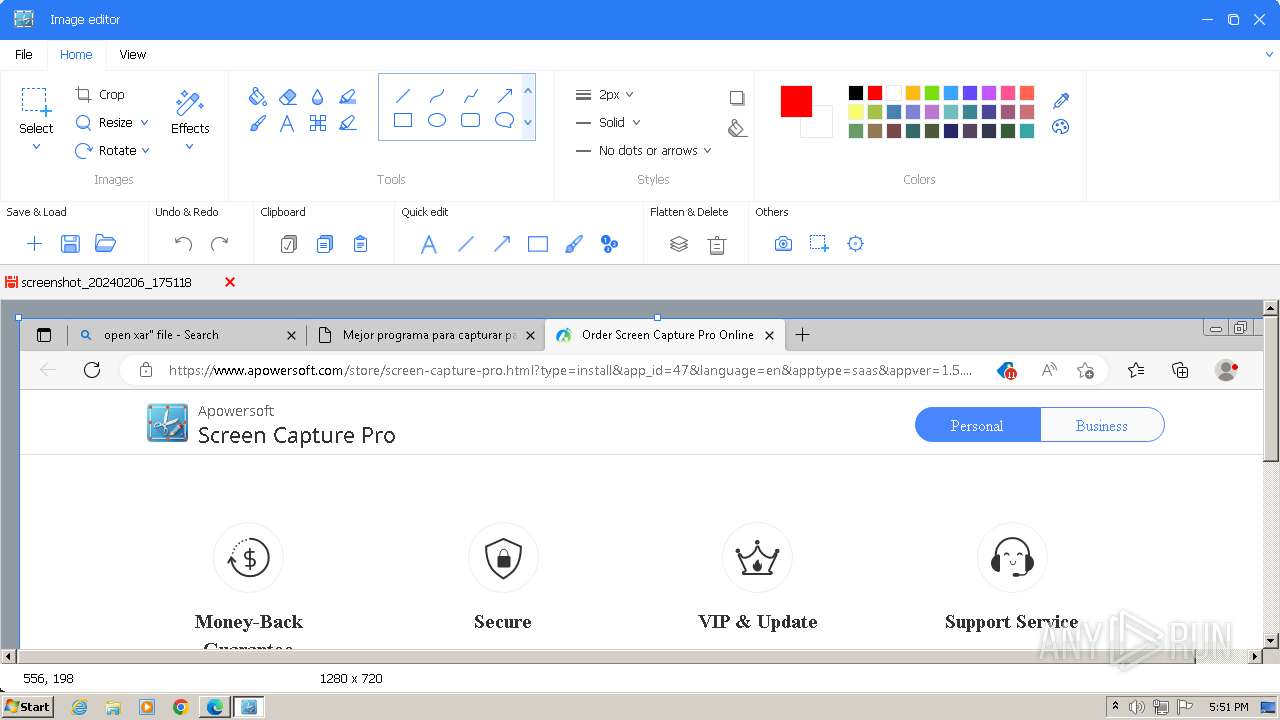Expand the shapes gallery down arrow

tap(528, 122)
